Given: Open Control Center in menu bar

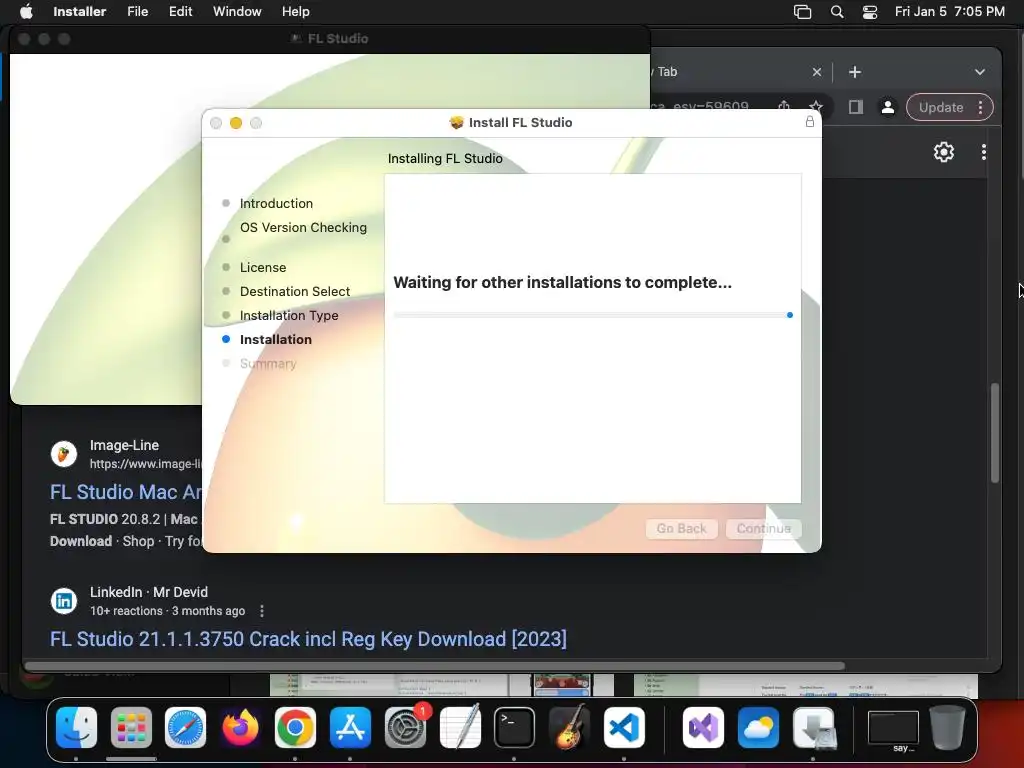Looking at the screenshot, I should tap(870, 12).
